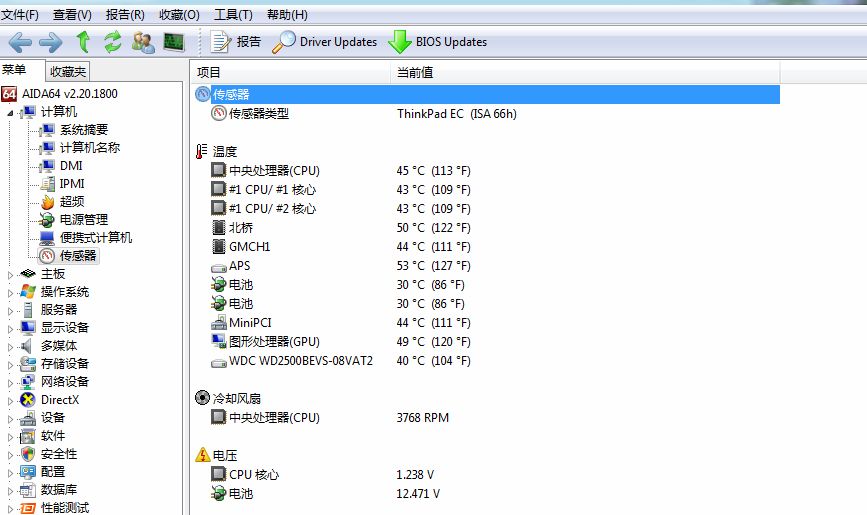This screenshot has height=515, width=867.
Task: Click the green monitor graph toolbar icon
Action: pos(174,42)
